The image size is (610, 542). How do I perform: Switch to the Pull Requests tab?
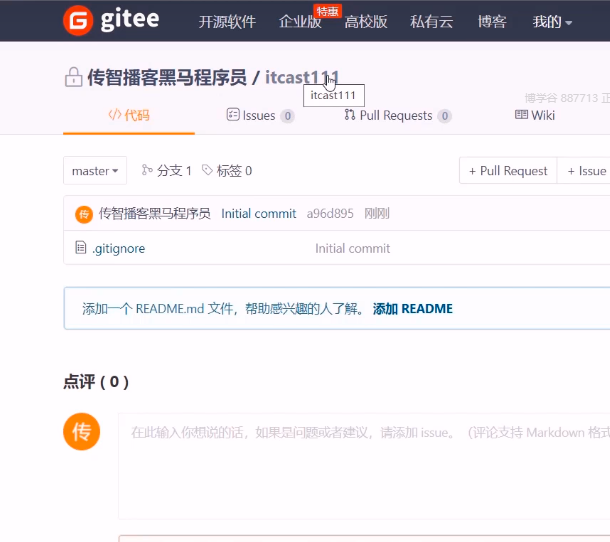pyautogui.click(x=398, y=116)
